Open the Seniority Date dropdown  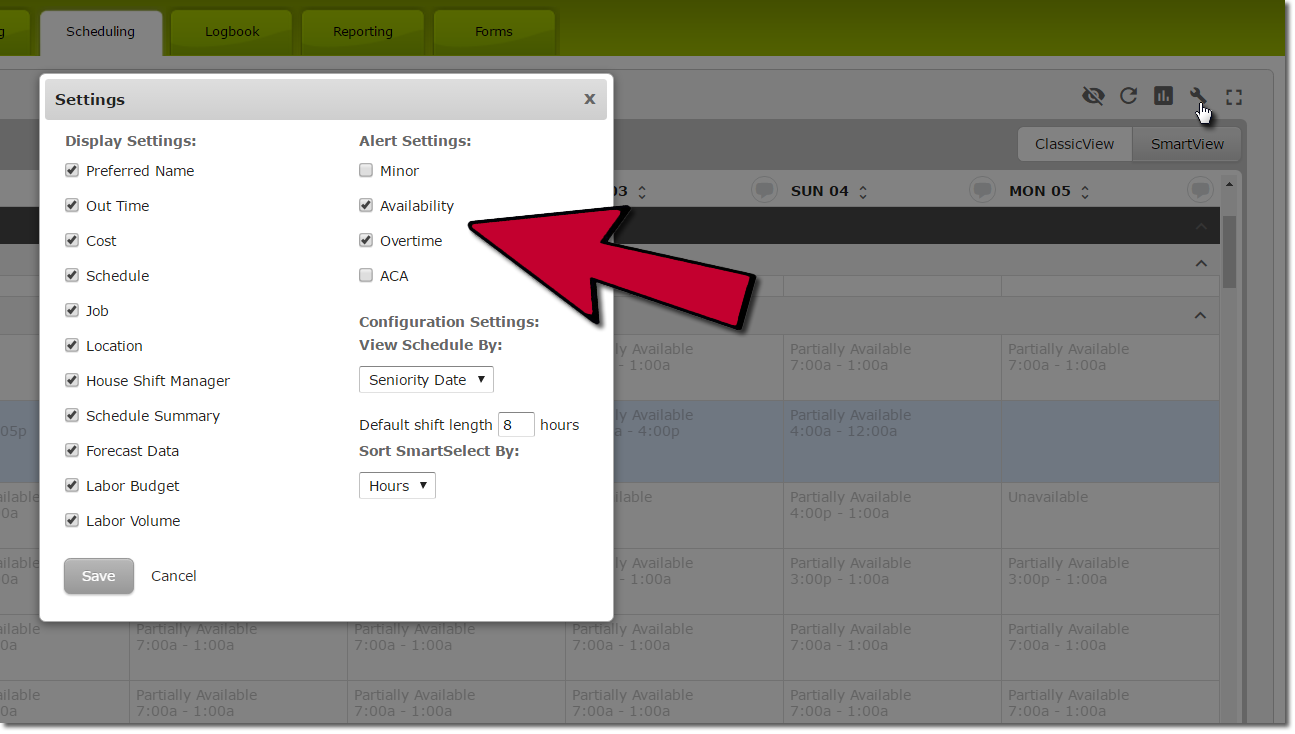coord(425,379)
